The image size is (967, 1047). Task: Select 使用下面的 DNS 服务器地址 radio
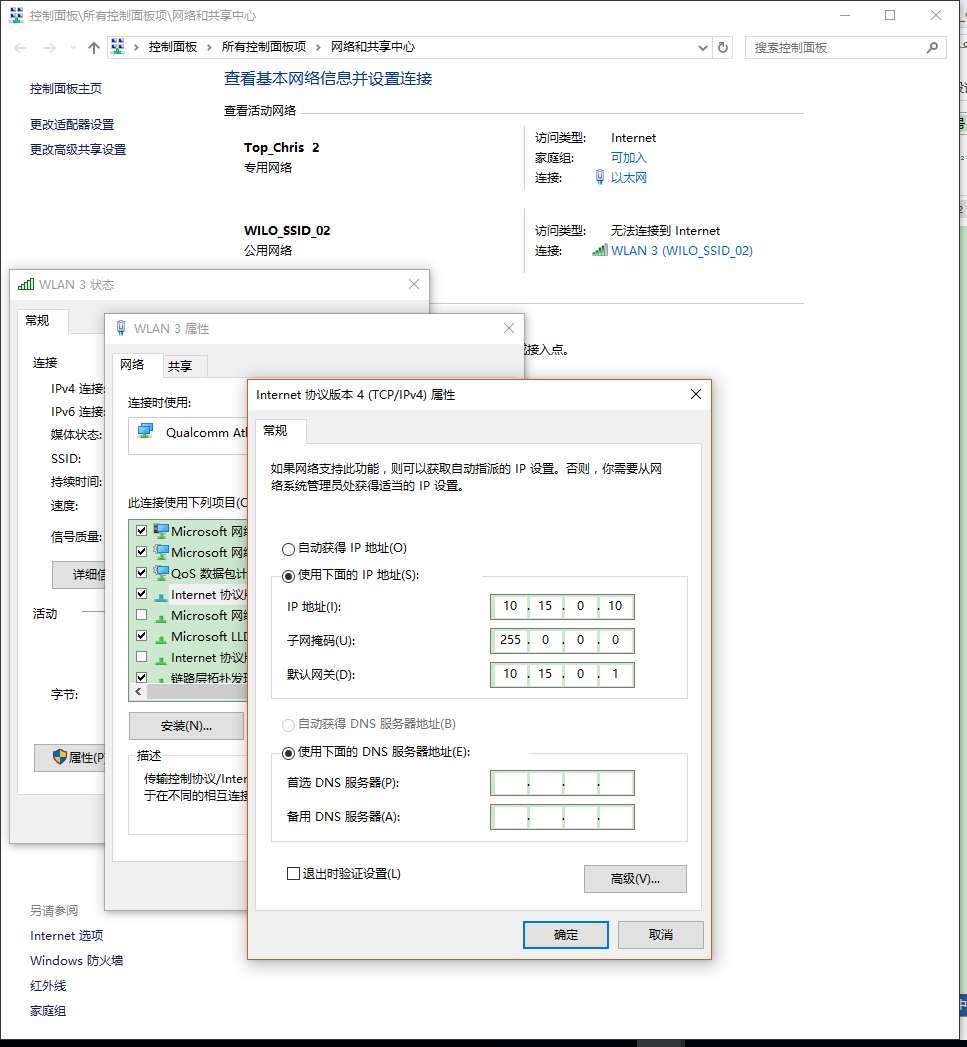point(288,753)
